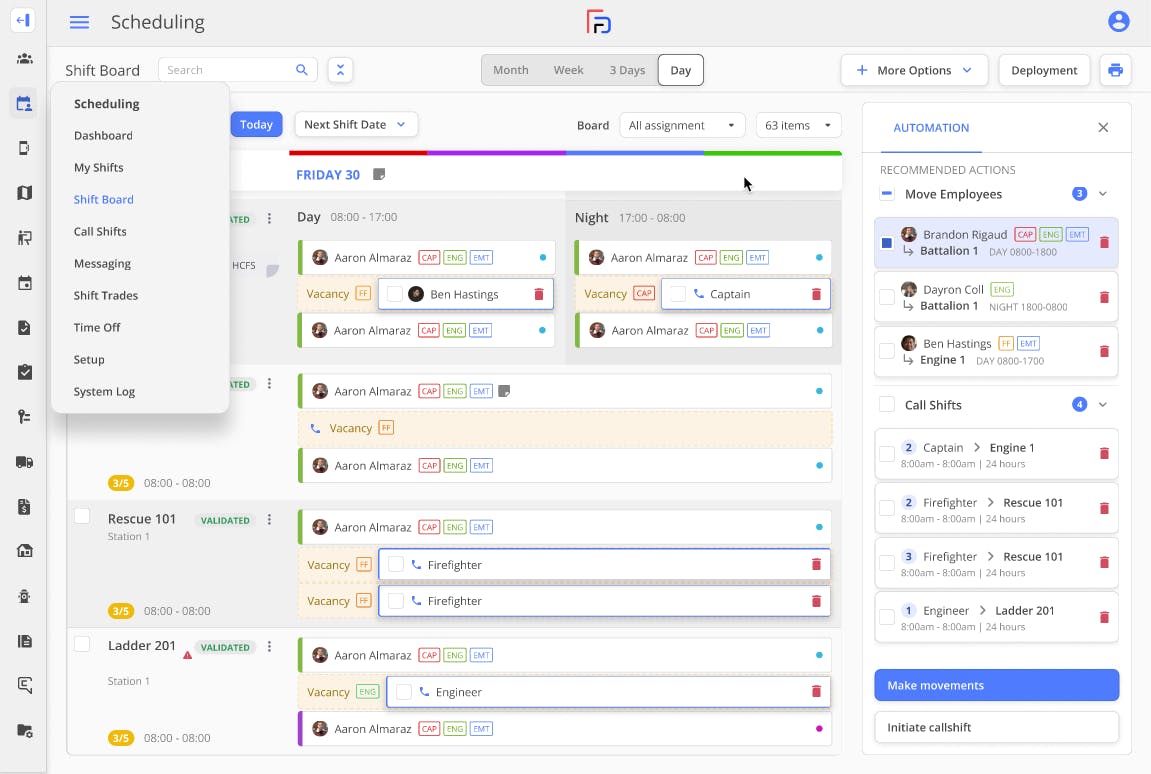Click the Make movements button
The image size is (1151, 774).
click(996, 685)
